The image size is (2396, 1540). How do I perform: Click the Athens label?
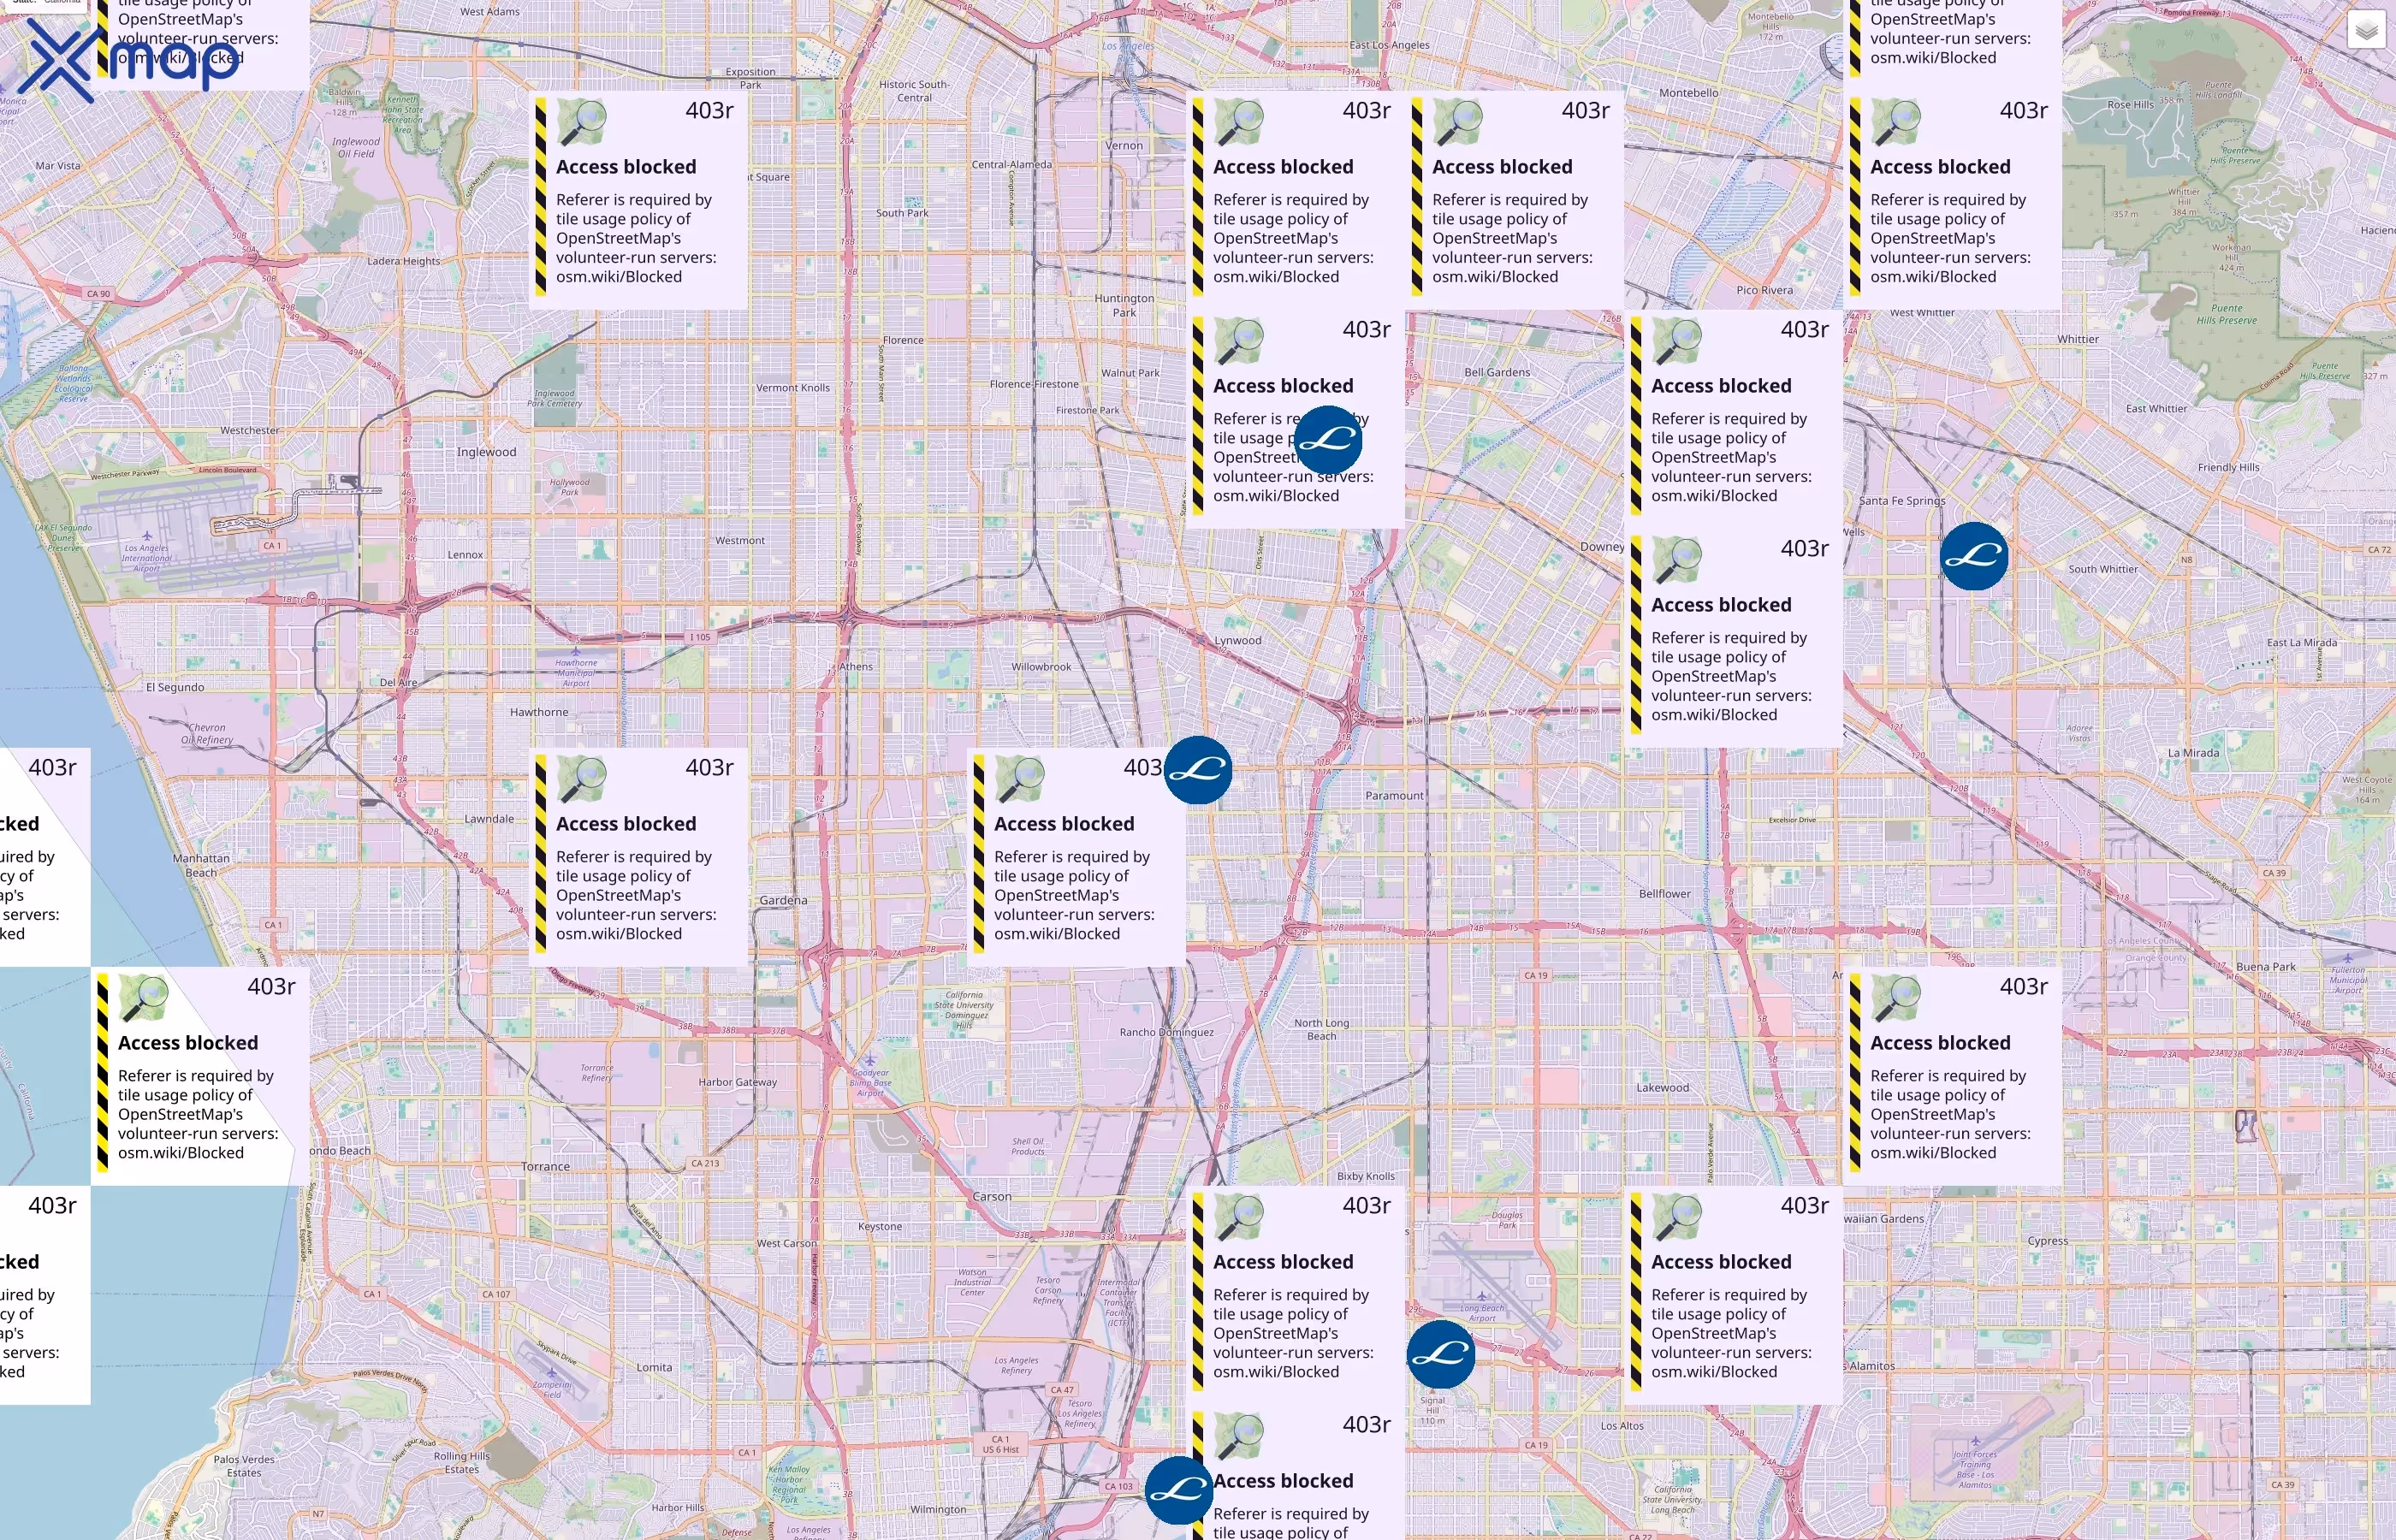(x=856, y=666)
